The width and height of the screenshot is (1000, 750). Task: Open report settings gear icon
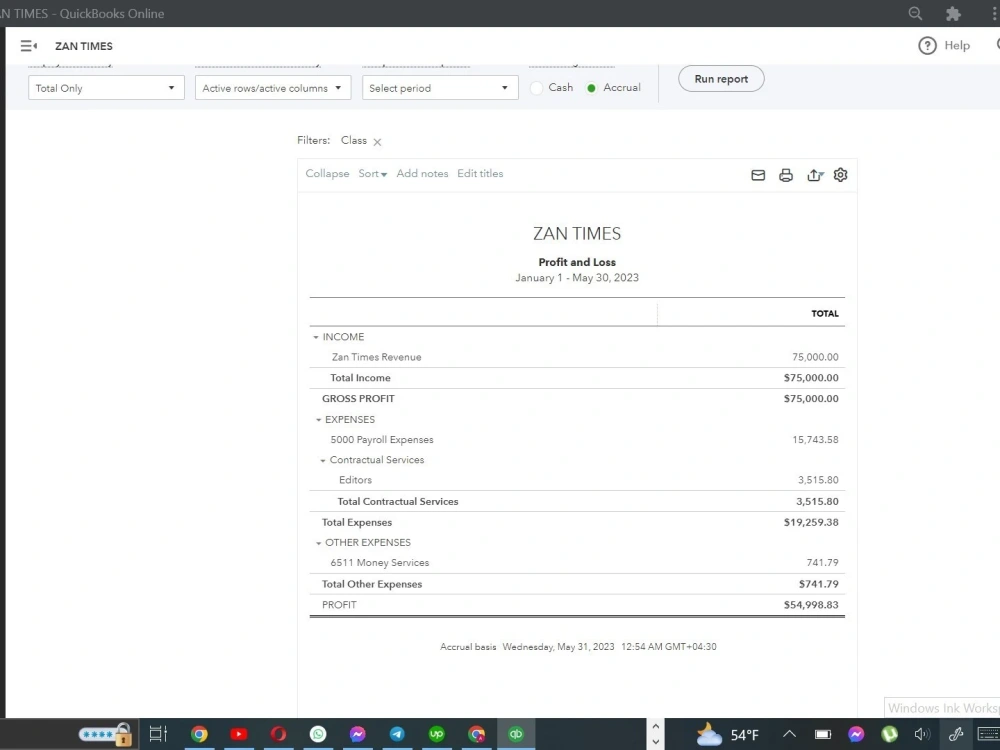pyautogui.click(x=841, y=175)
